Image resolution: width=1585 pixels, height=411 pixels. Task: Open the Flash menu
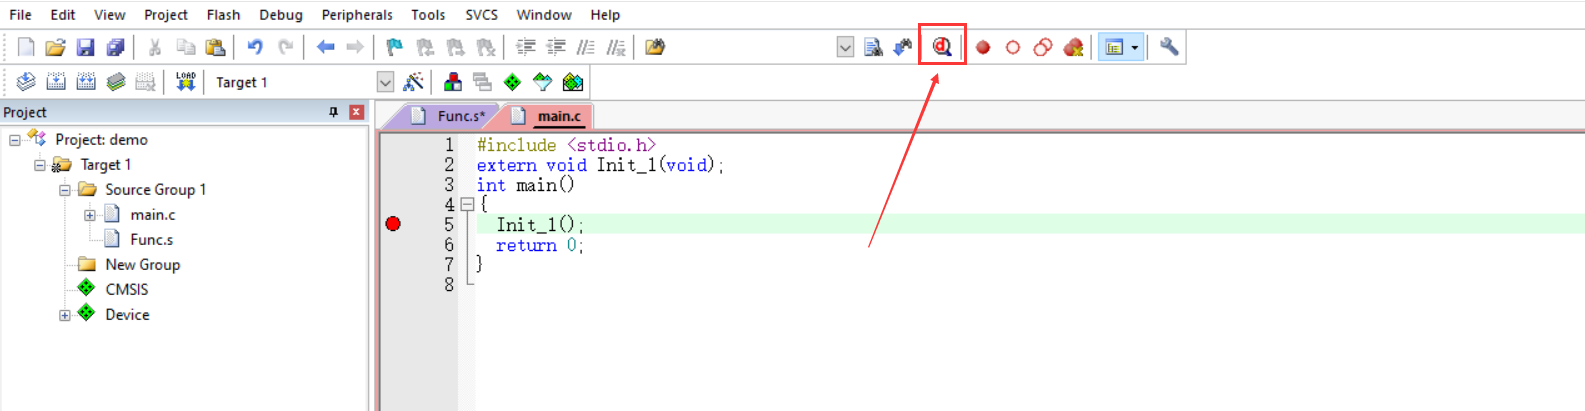pyautogui.click(x=224, y=15)
